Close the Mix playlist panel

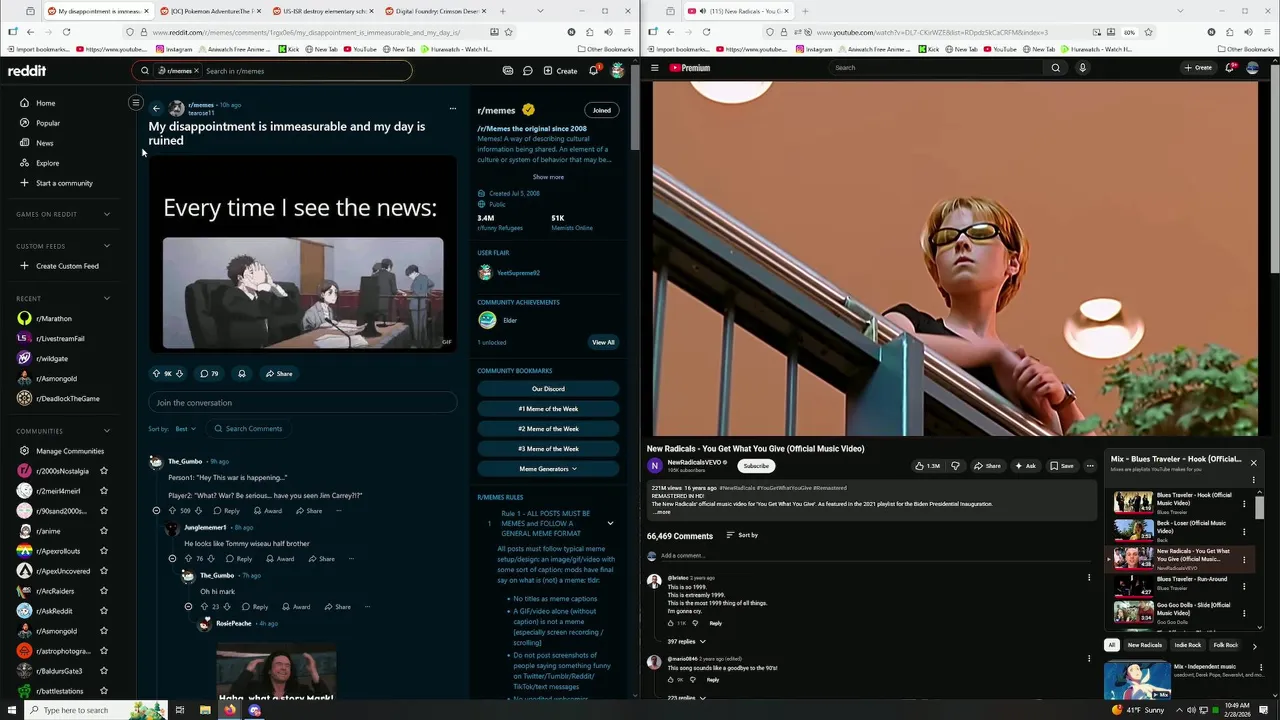click(x=1253, y=463)
